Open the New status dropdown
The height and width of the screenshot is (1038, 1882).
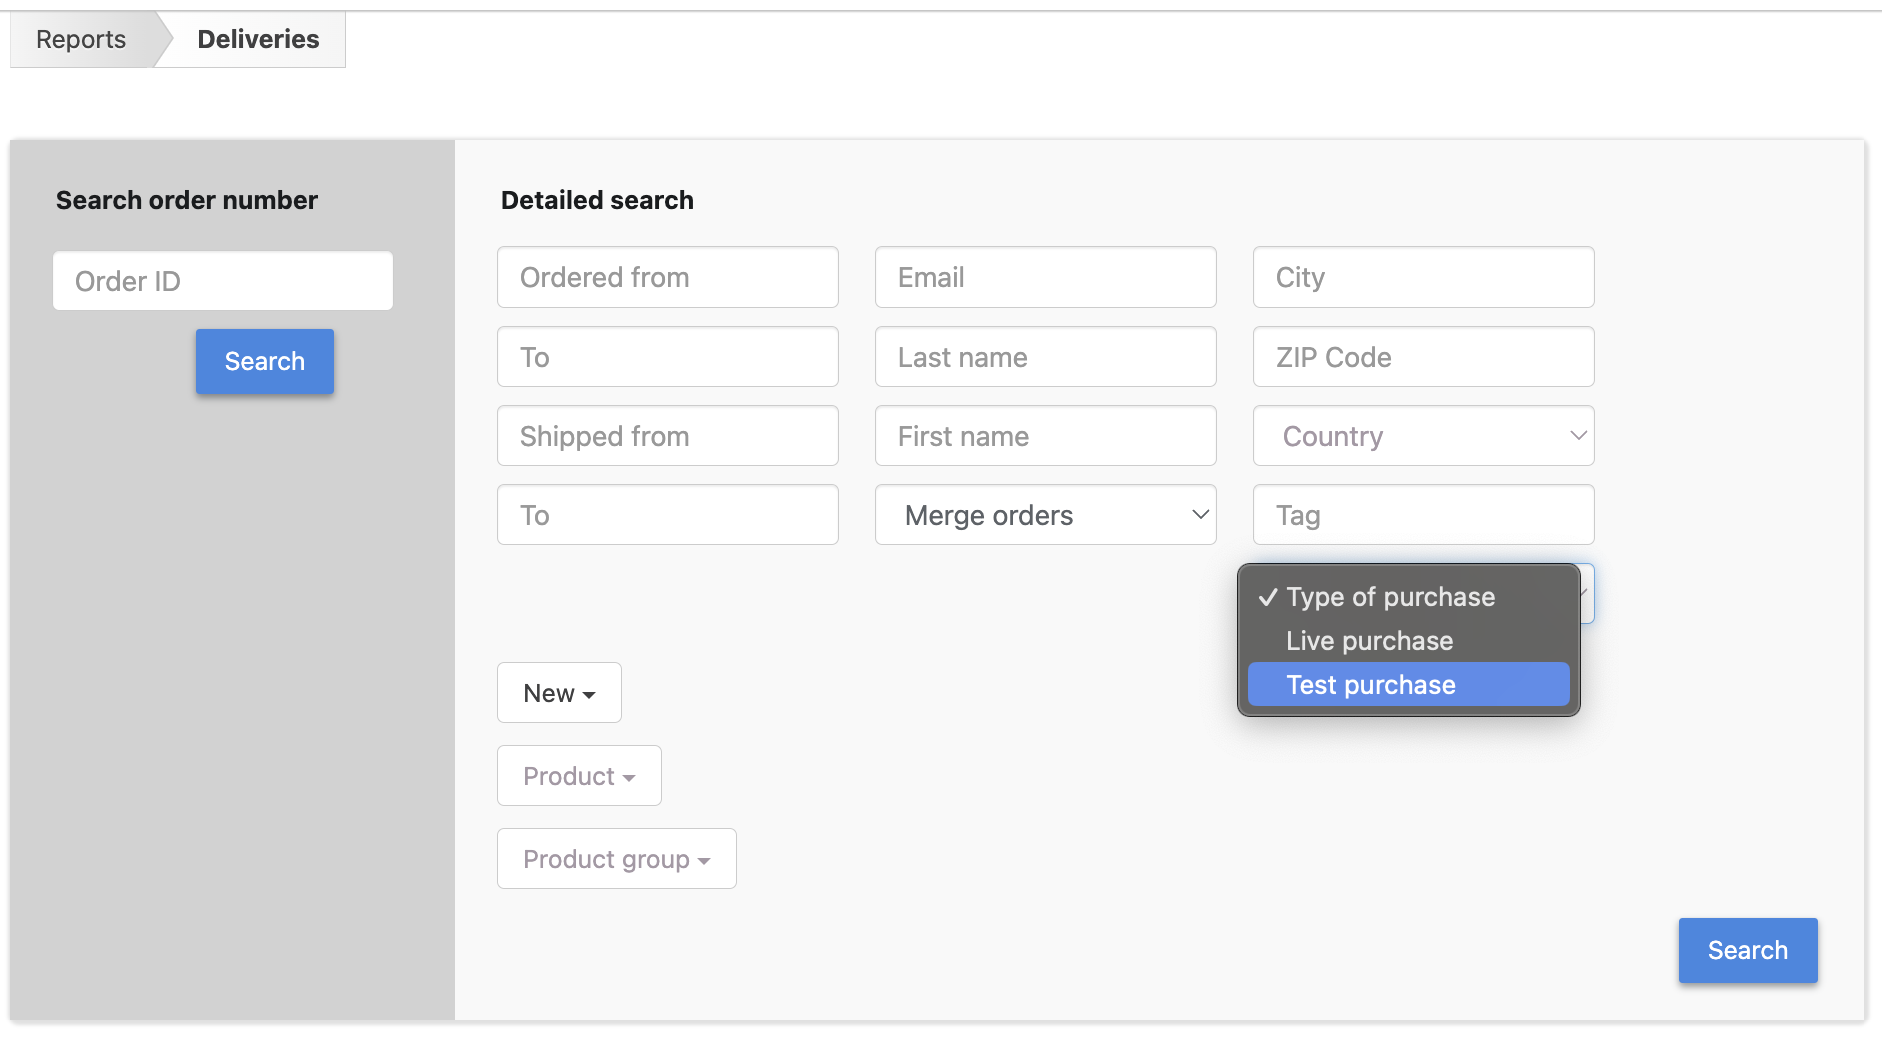tap(559, 693)
